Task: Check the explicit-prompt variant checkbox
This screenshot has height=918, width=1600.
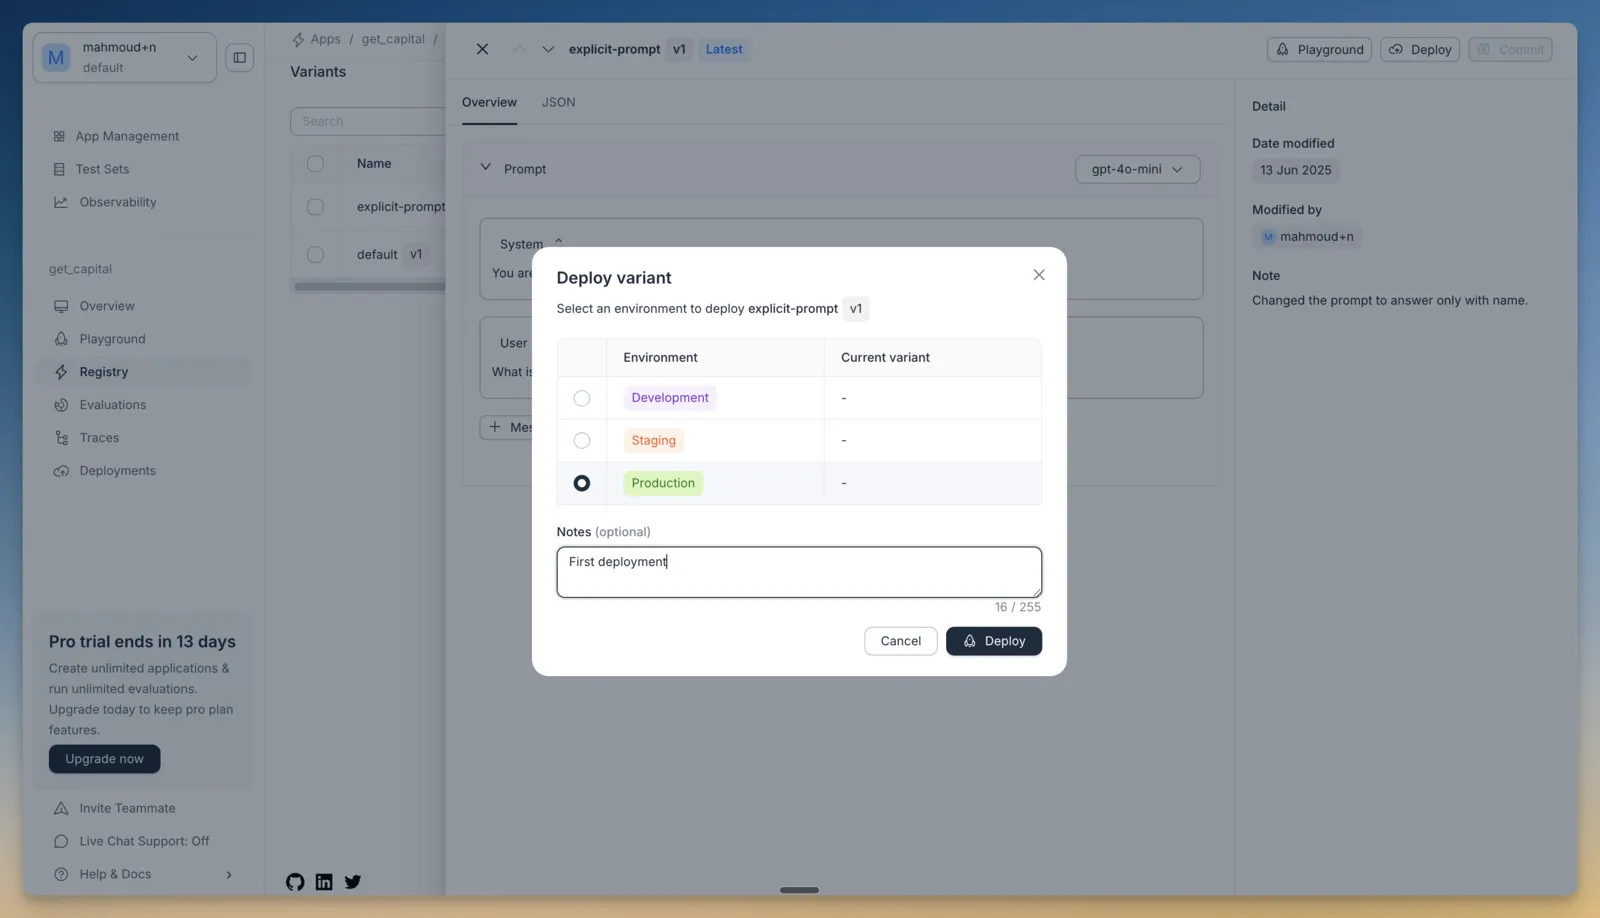Action: pyautogui.click(x=316, y=207)
